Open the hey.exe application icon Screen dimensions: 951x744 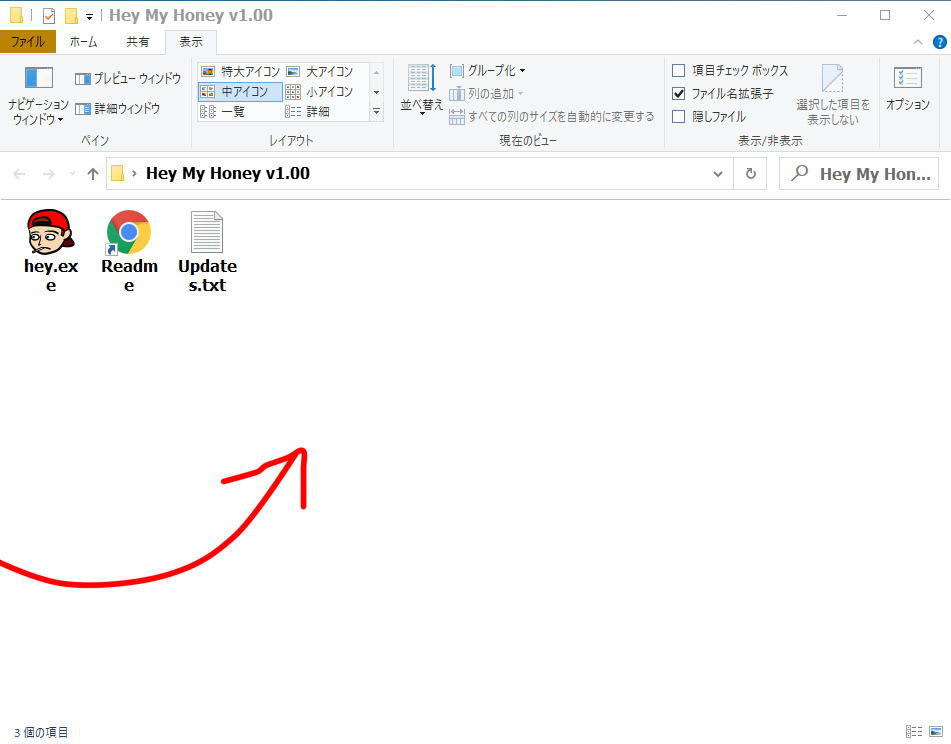point(50,233)
